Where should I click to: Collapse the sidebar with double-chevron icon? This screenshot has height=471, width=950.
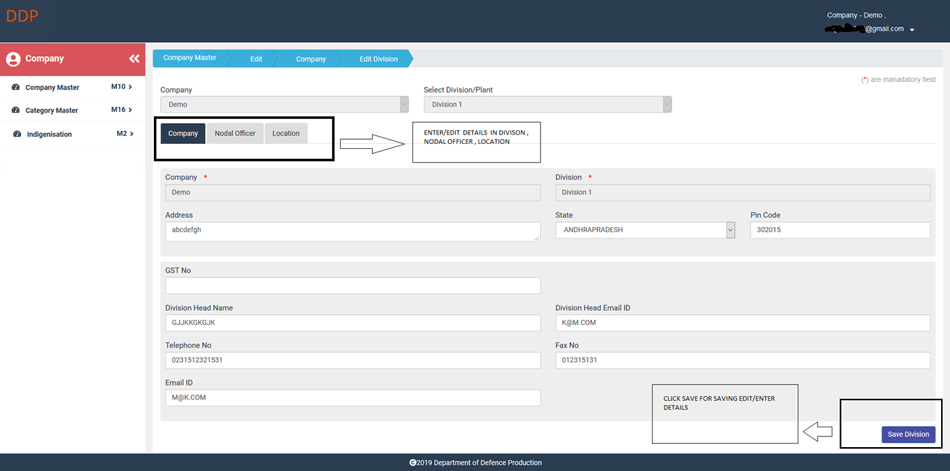134,59
